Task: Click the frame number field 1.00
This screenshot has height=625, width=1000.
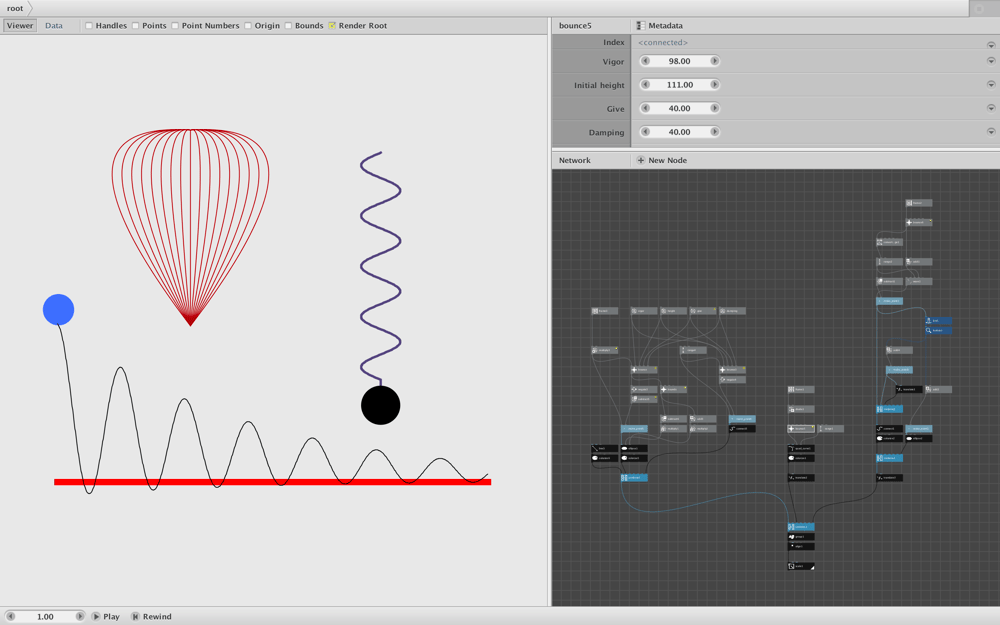Action: pyautogui.click(x=45, y=616)
